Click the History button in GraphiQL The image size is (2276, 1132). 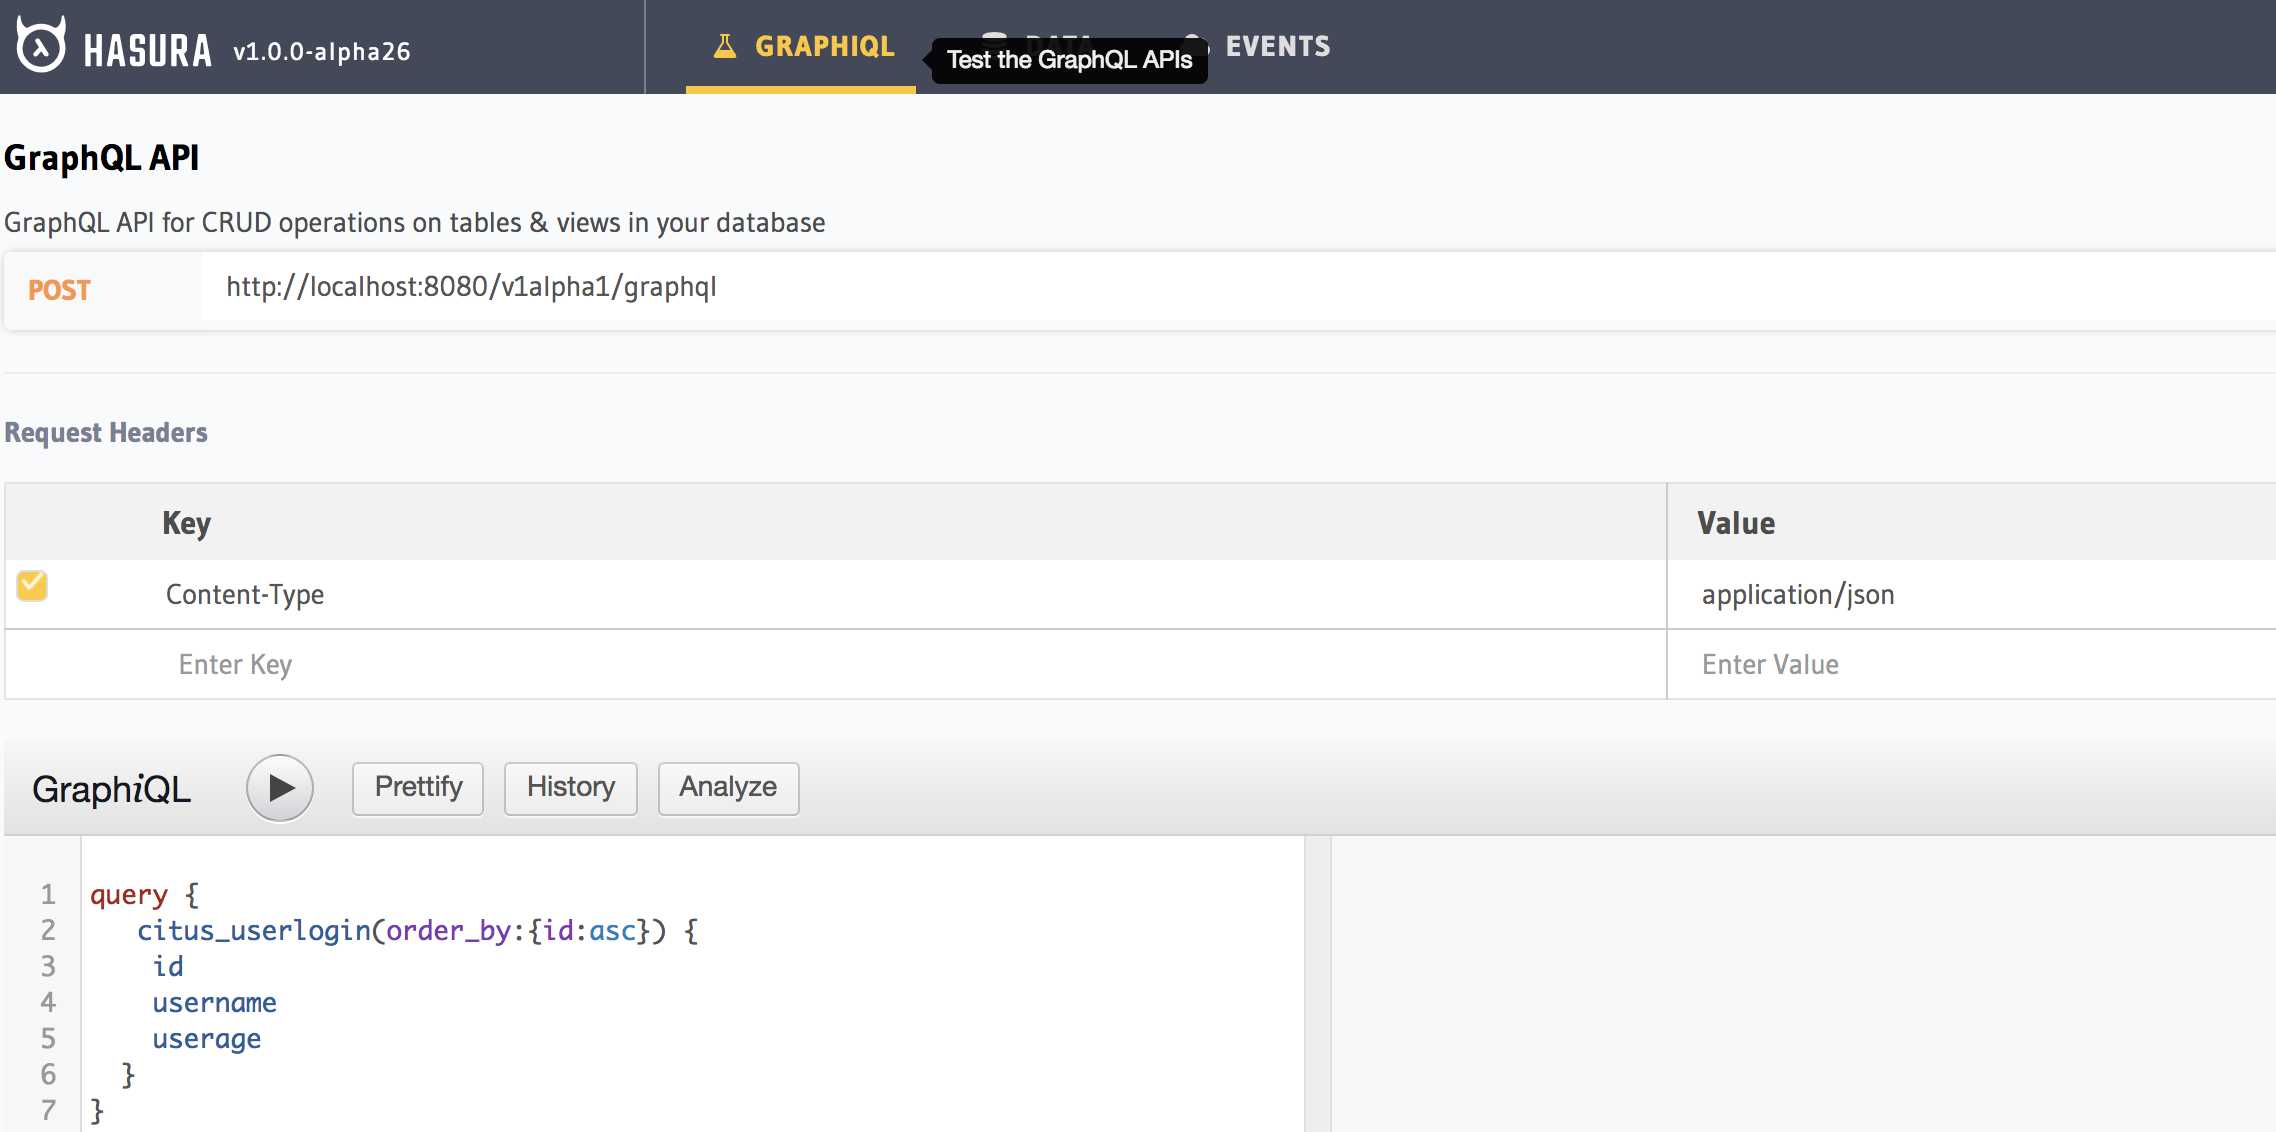click(570, 787)
